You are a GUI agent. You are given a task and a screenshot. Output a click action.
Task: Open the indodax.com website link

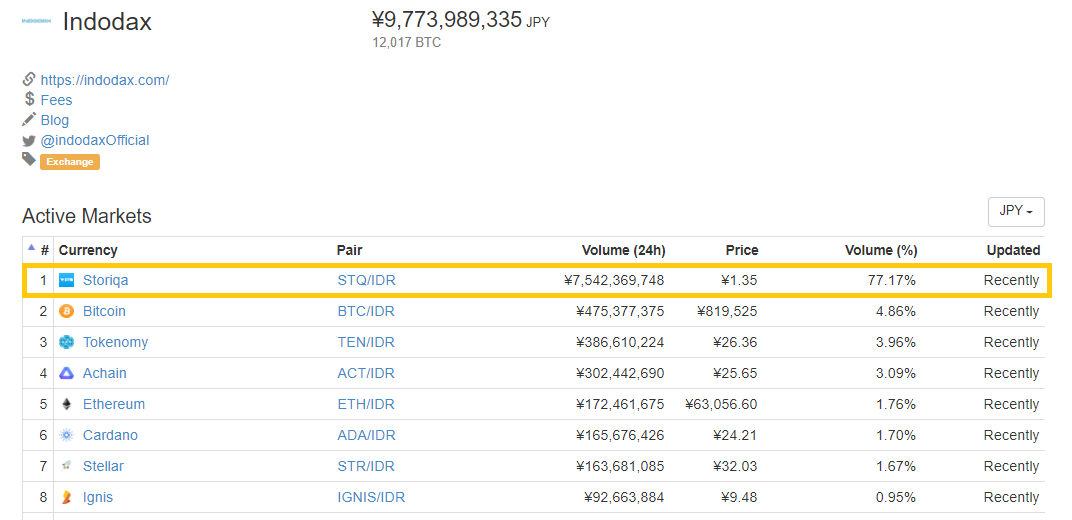pos(105,80)
